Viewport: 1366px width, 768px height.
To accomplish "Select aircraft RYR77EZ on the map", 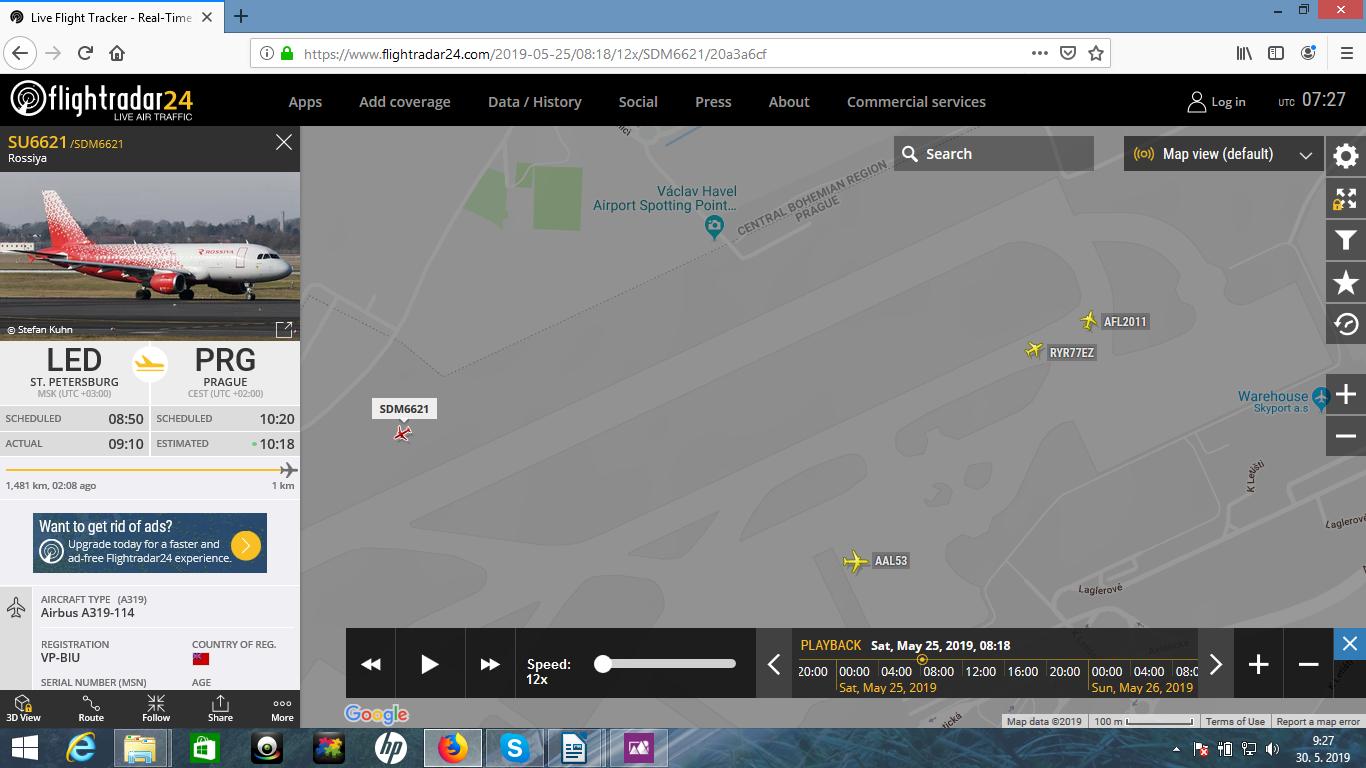I will pyautogui.click(x=1035, y=350).
